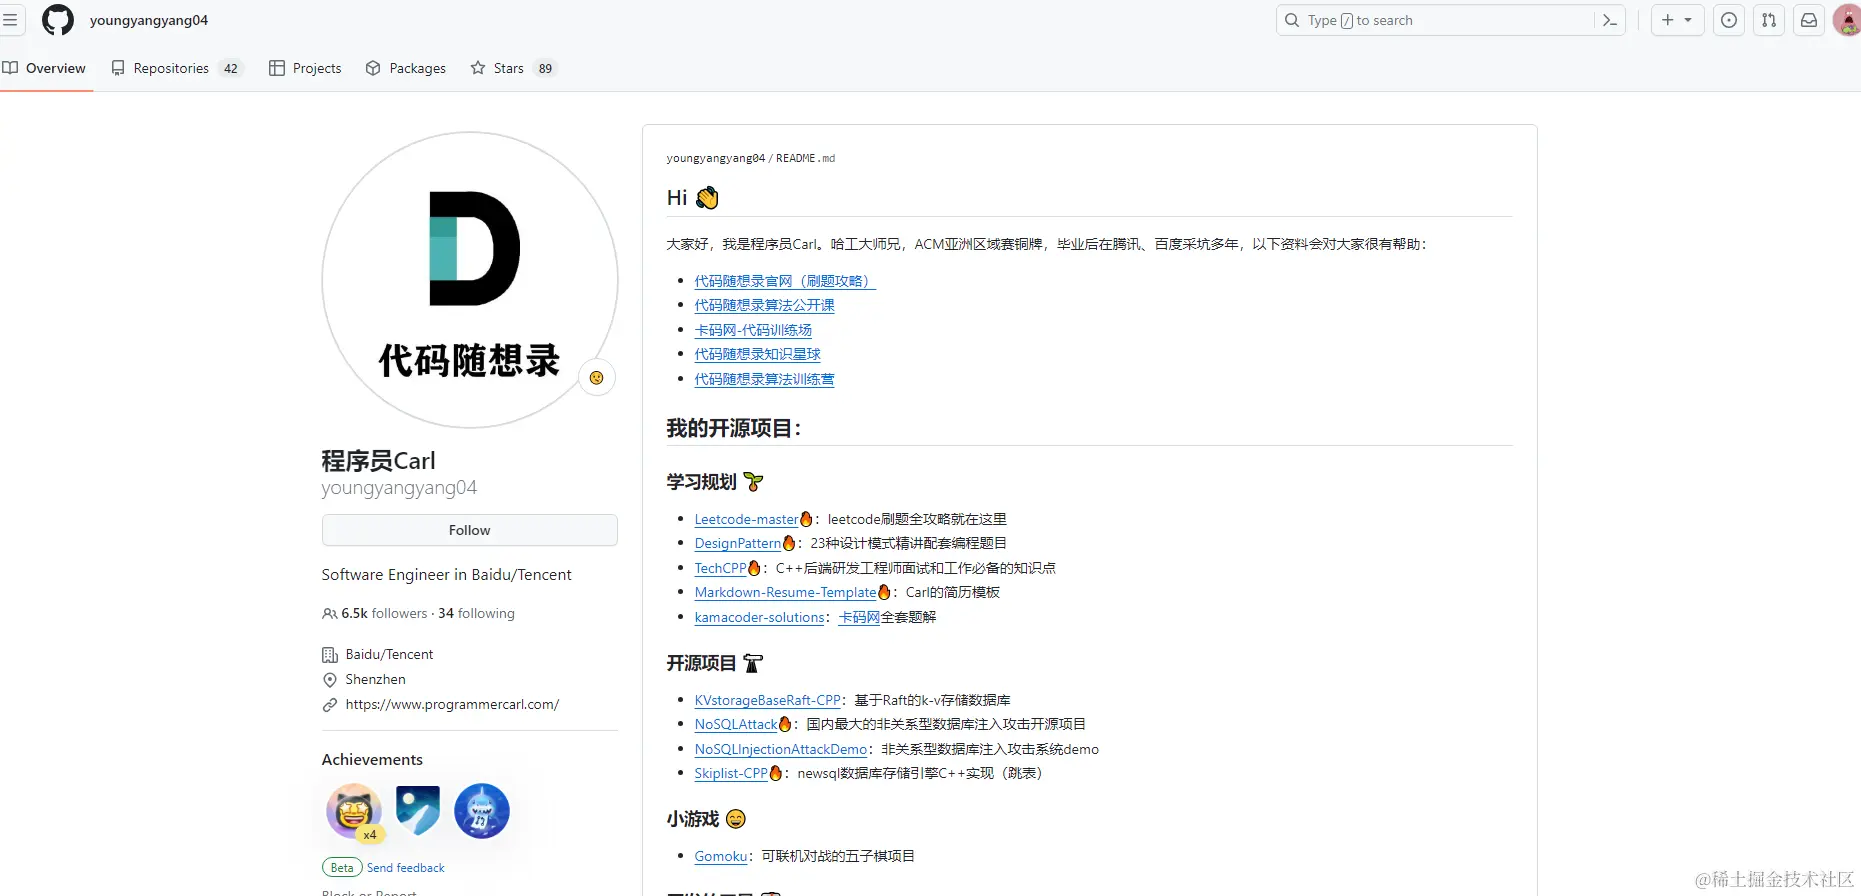Click the smiley emoji beside 小游戏
This screenshot has height=896, width=1861.
736,819
